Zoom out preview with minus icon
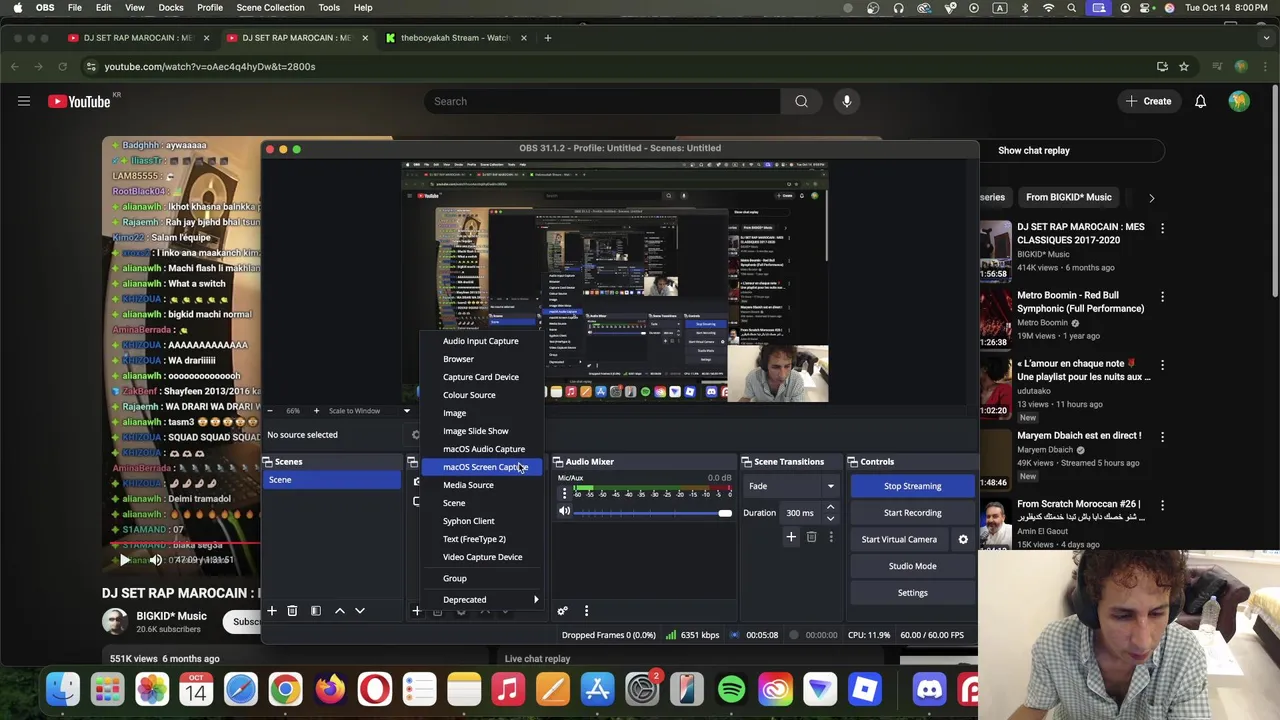 (x=270, y=411)
